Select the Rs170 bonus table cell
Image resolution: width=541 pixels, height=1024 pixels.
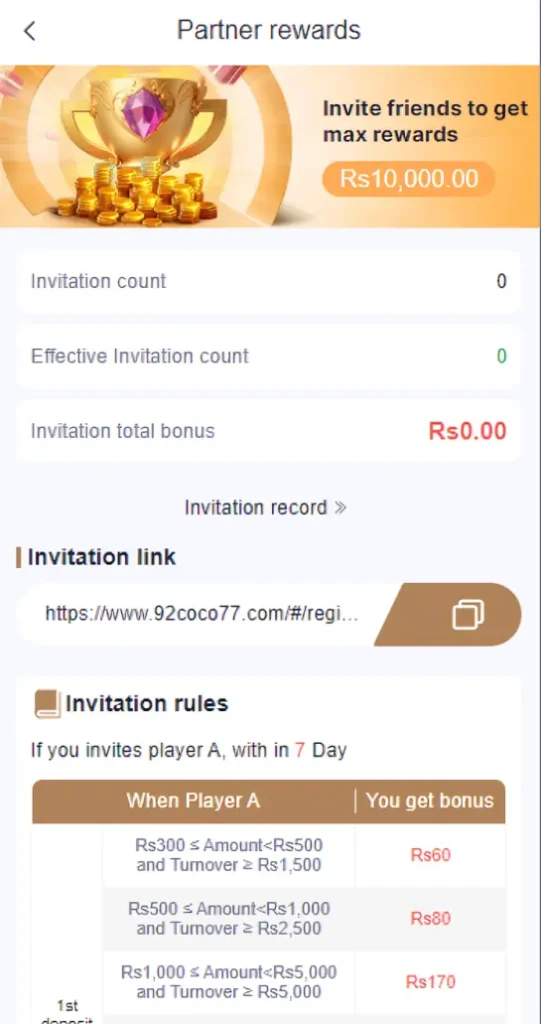(x=431, y=982)
